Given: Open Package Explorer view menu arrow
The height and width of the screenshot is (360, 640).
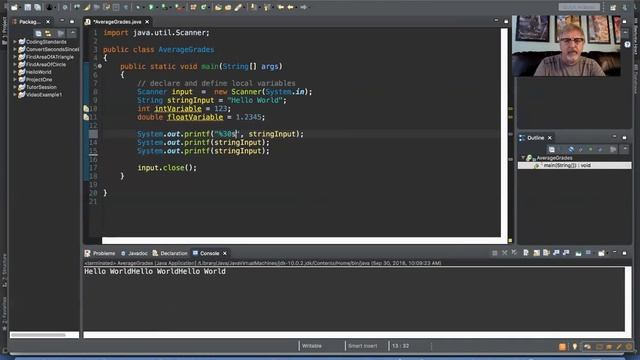Looking at the screenshot, I should pos(72,33).
